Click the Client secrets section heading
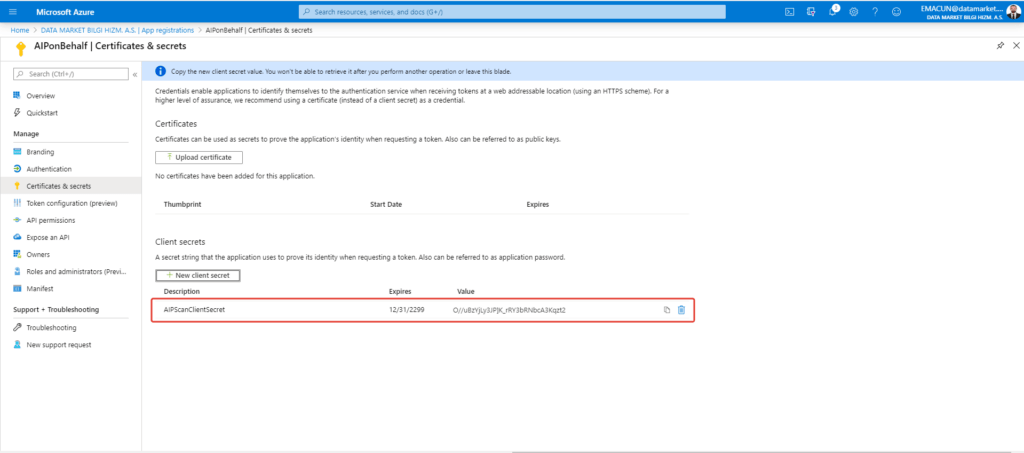Screen dimensions: 1024x453 click(180, 242)
